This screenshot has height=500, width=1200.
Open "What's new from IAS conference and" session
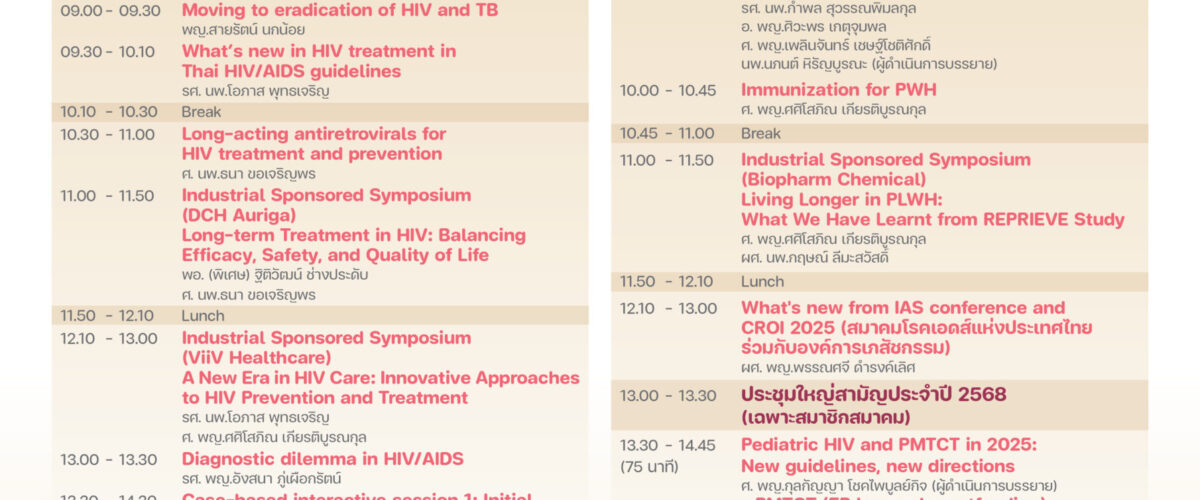(903, 308)
